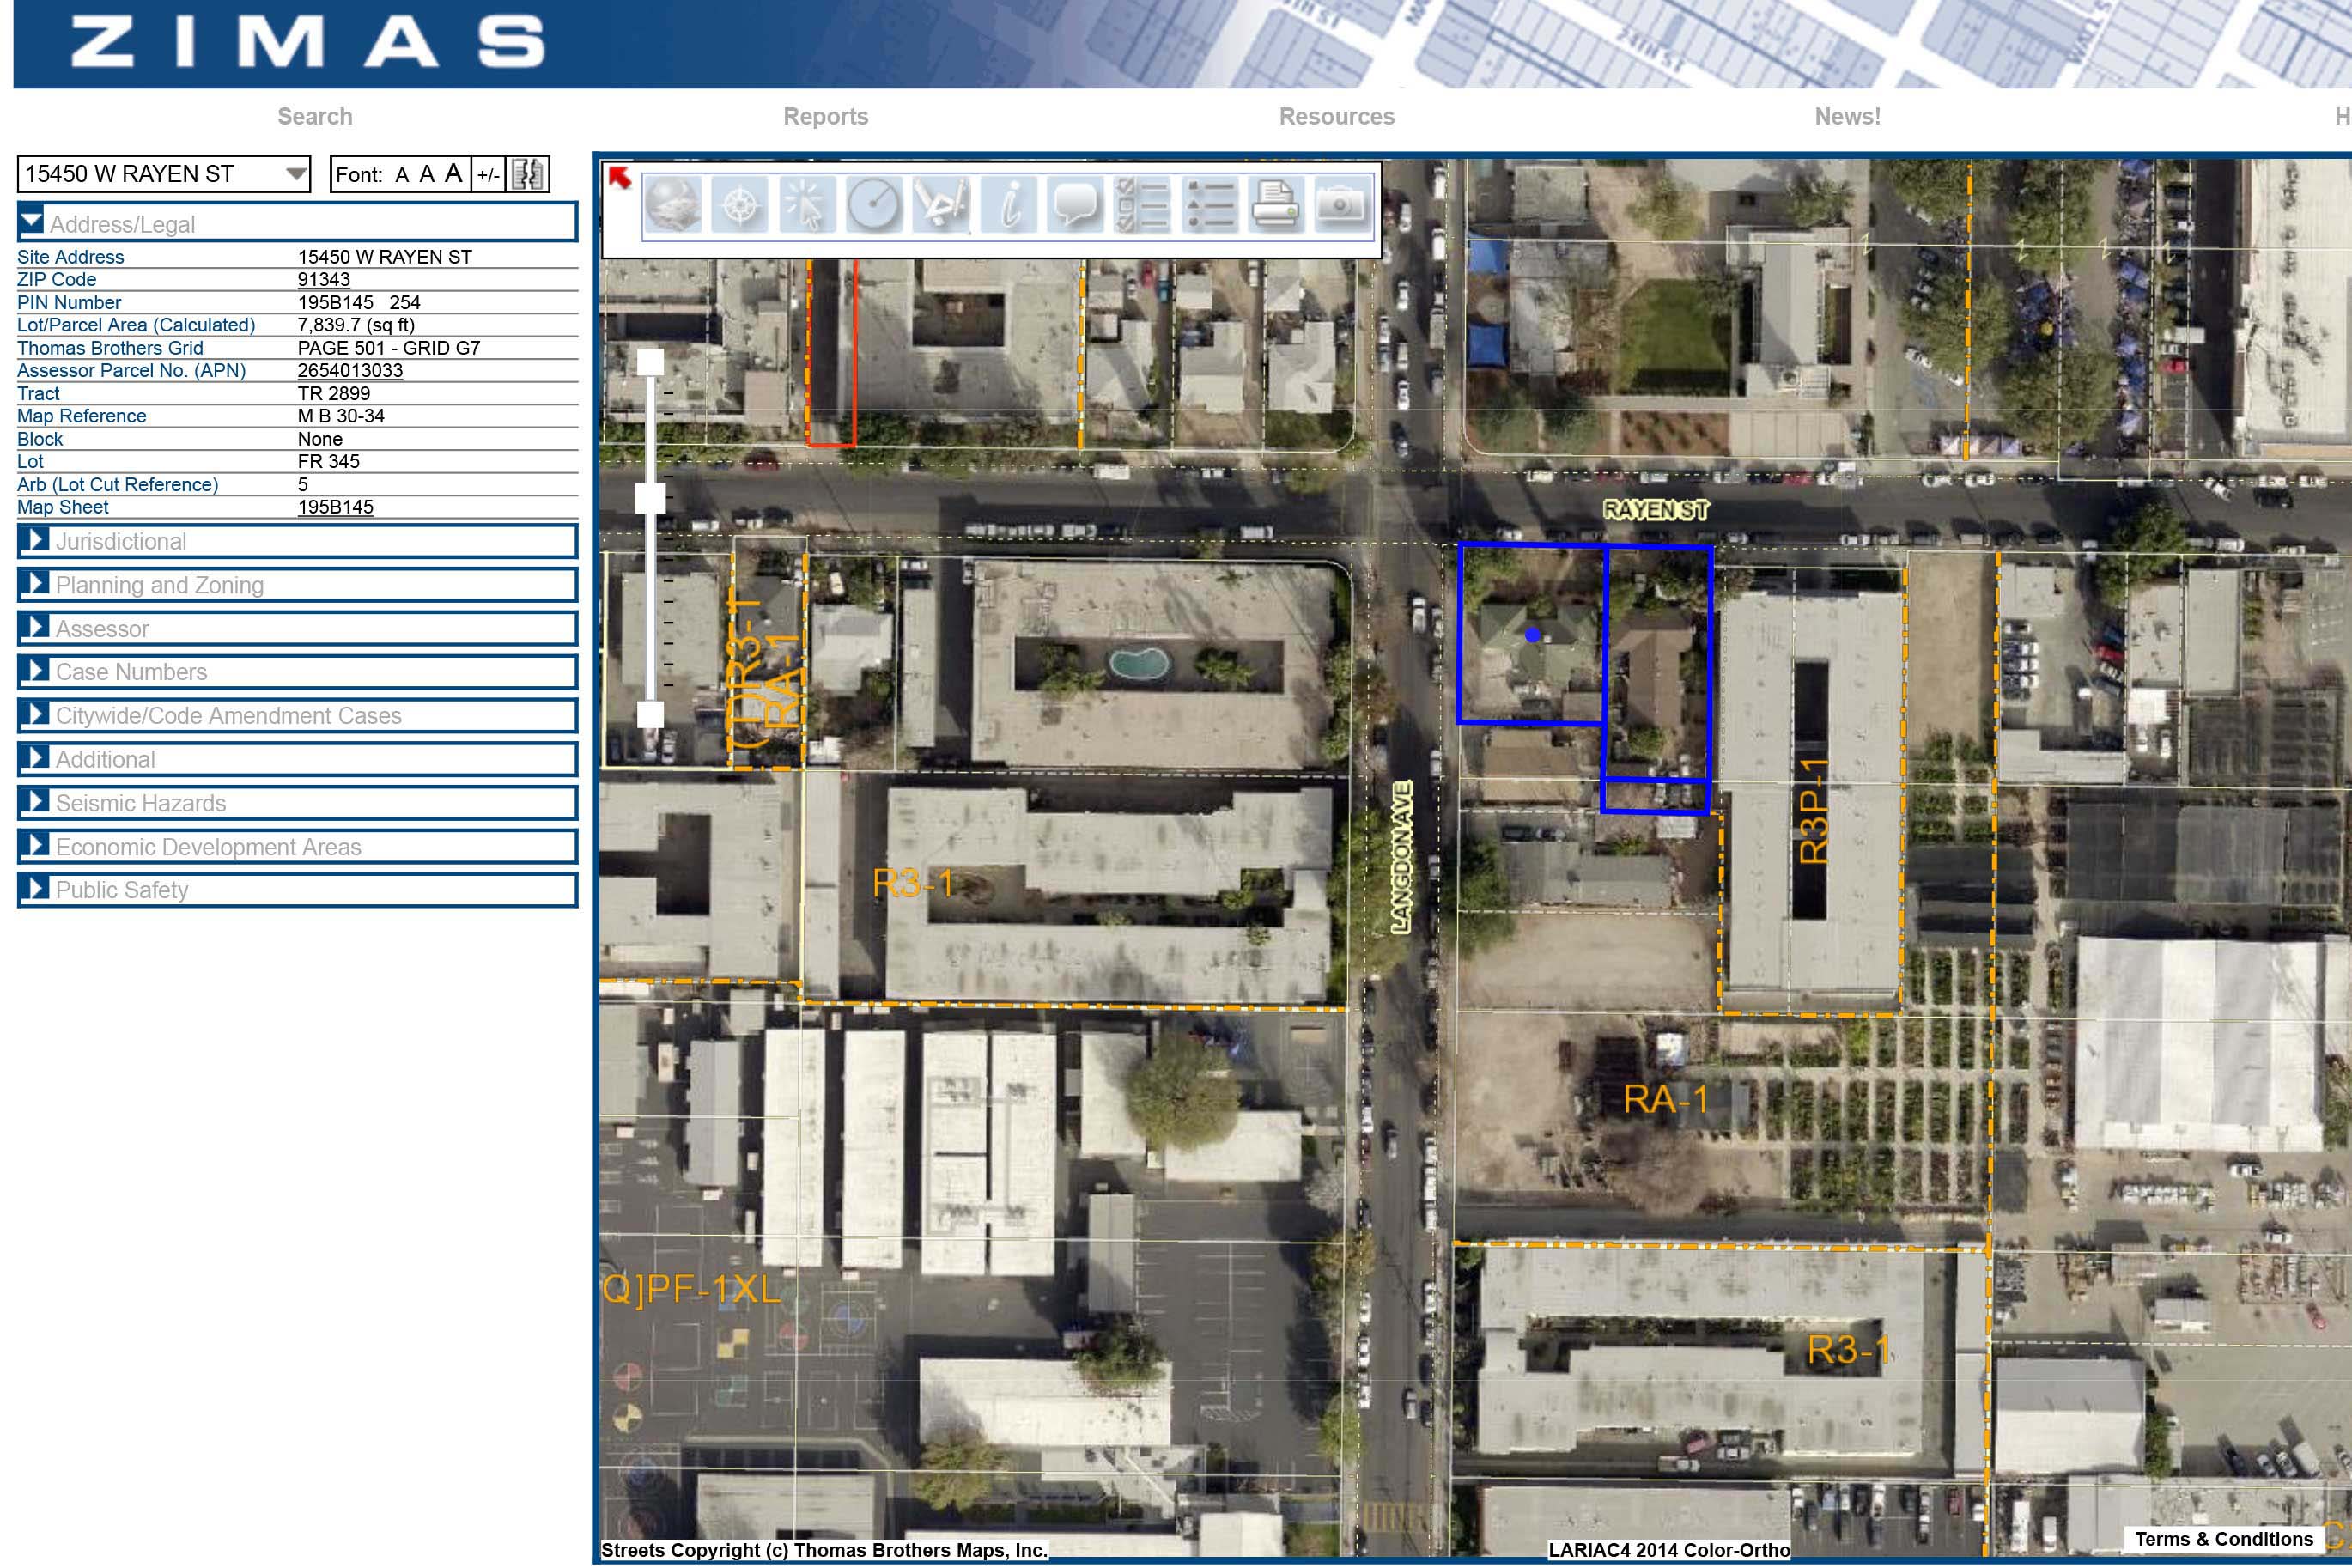This screenshot has width=2352, height=1568.
Task: Click the split report columns icon
Action: point(527,175)
